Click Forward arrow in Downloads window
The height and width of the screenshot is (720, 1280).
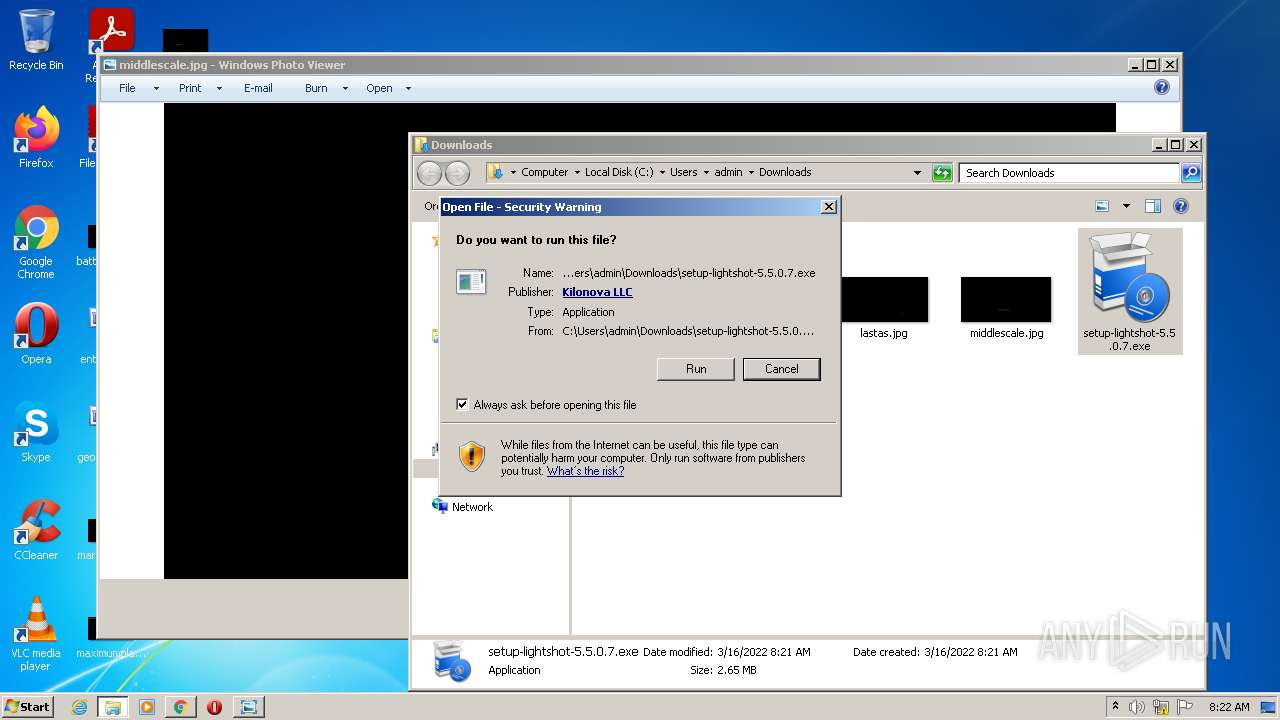(457, 172)
